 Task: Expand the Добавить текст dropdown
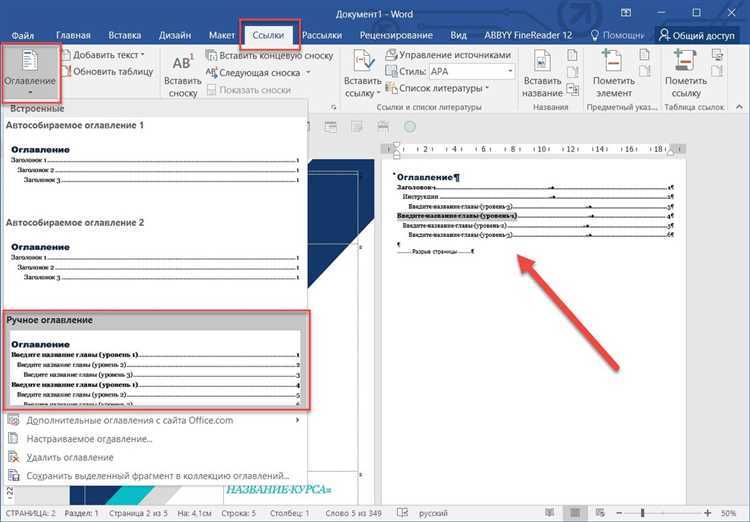[x=143, y=55]
